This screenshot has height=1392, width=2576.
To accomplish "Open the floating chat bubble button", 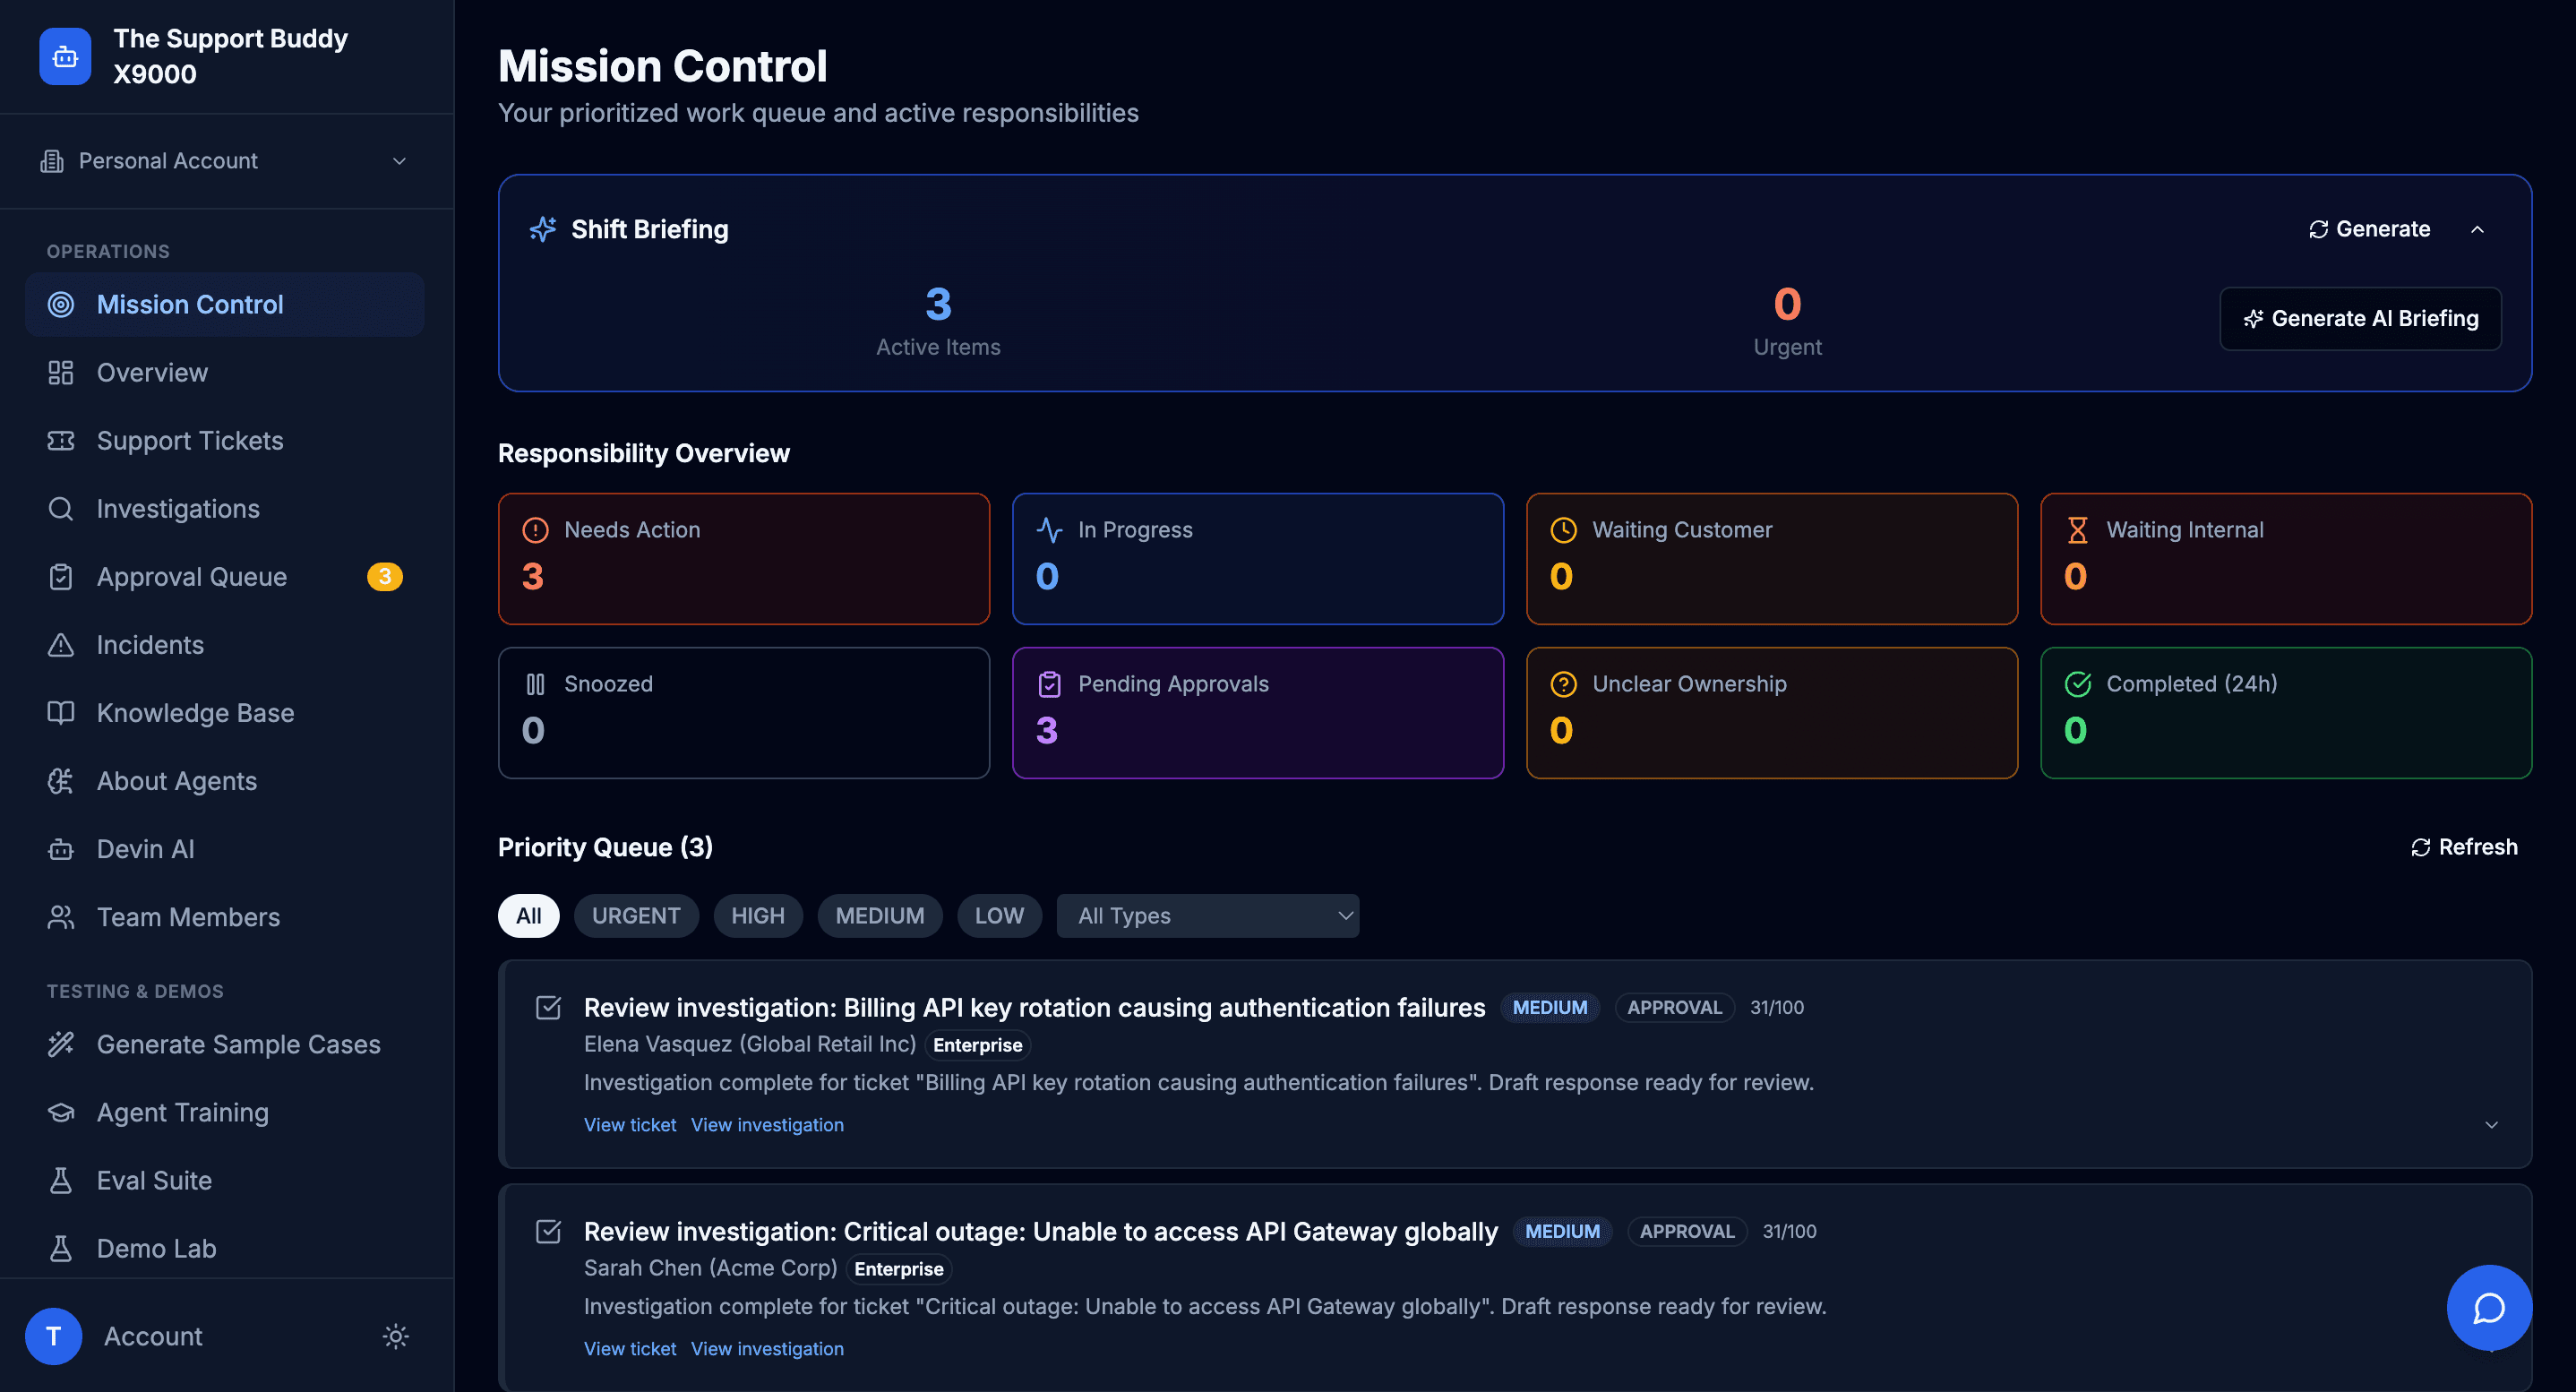I will (2488, 1307).
